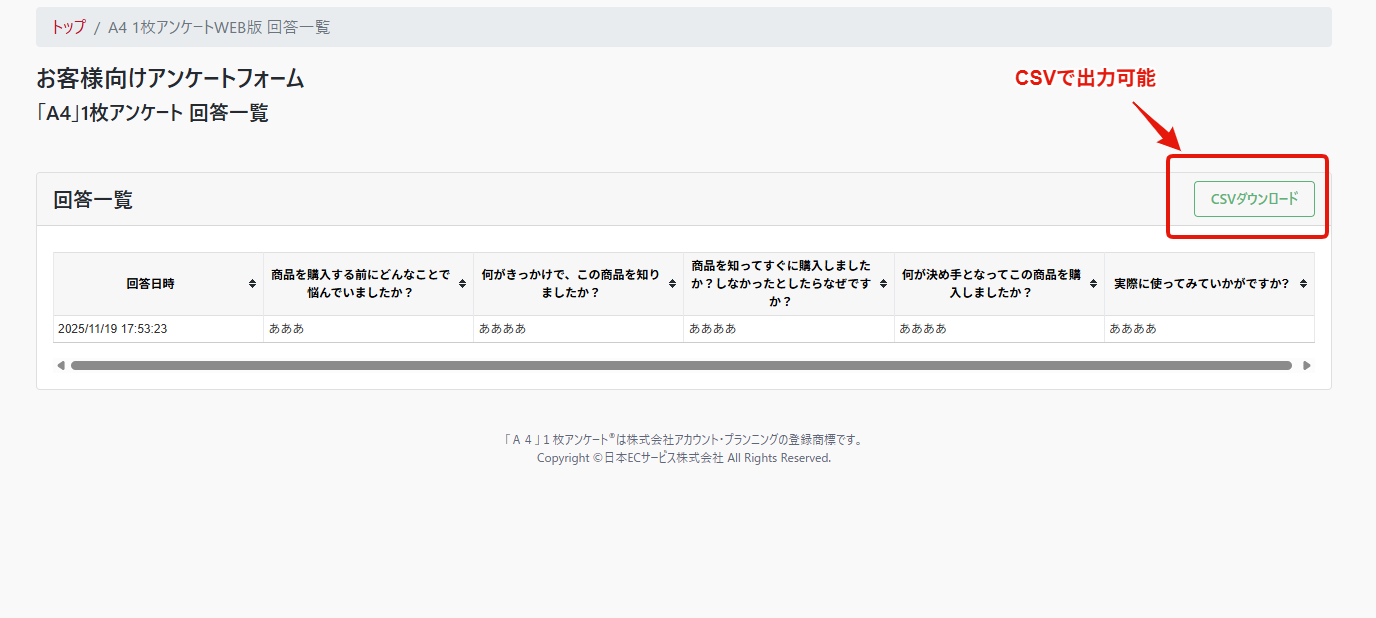
Task: Select the answer cell under 実際に使ってみて column
Action: point(1132,329)
